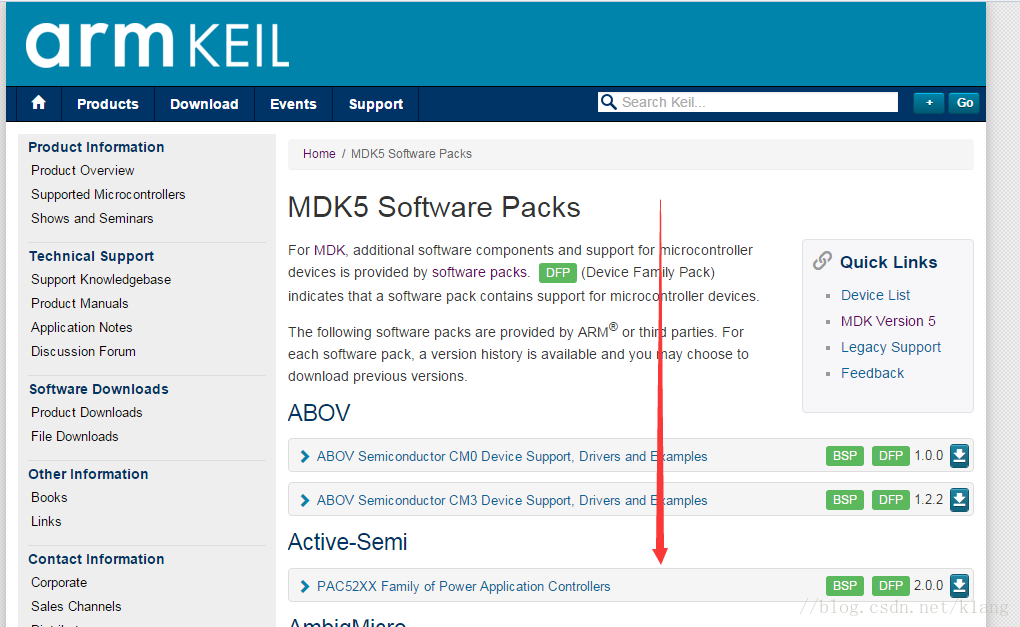Screen dimensions: 1020x627
Task: Open the Events menu
Action: pyautogui.click(x=293, y=104)
